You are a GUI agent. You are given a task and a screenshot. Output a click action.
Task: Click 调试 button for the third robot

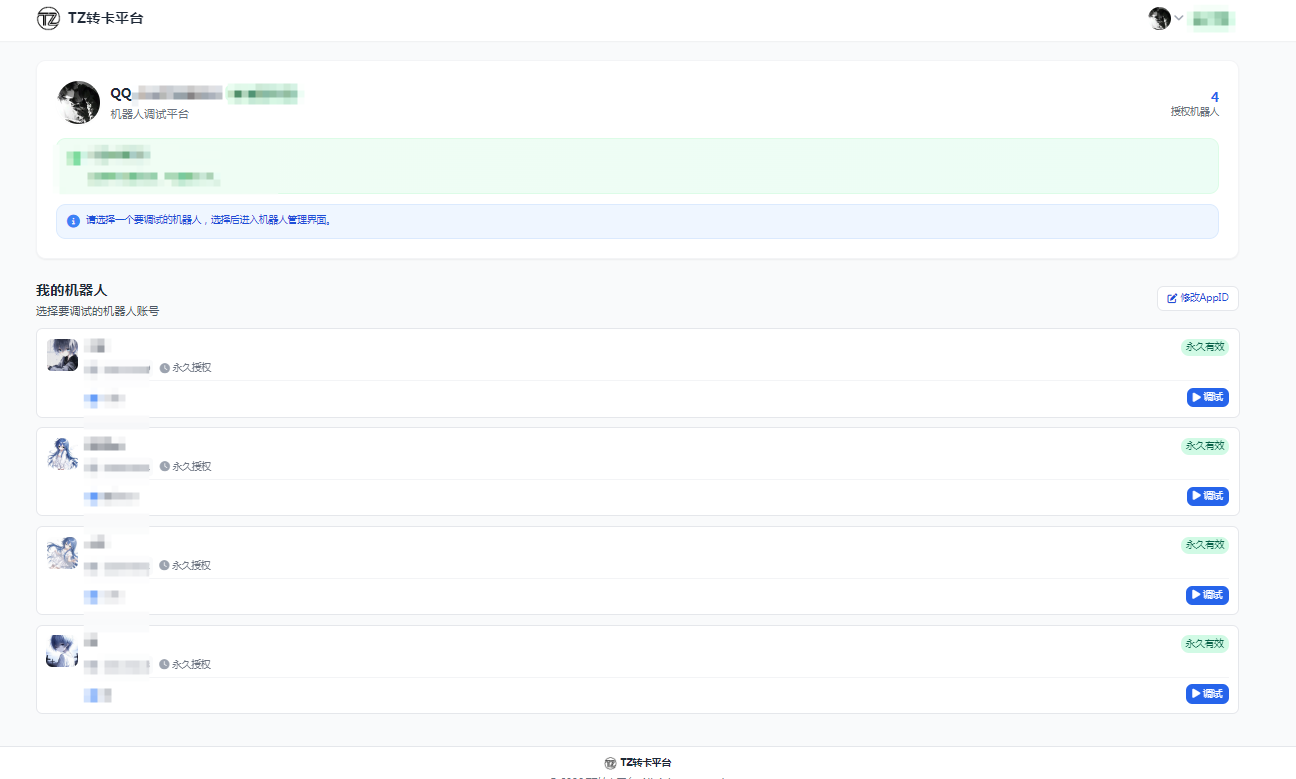(1207, 595)
